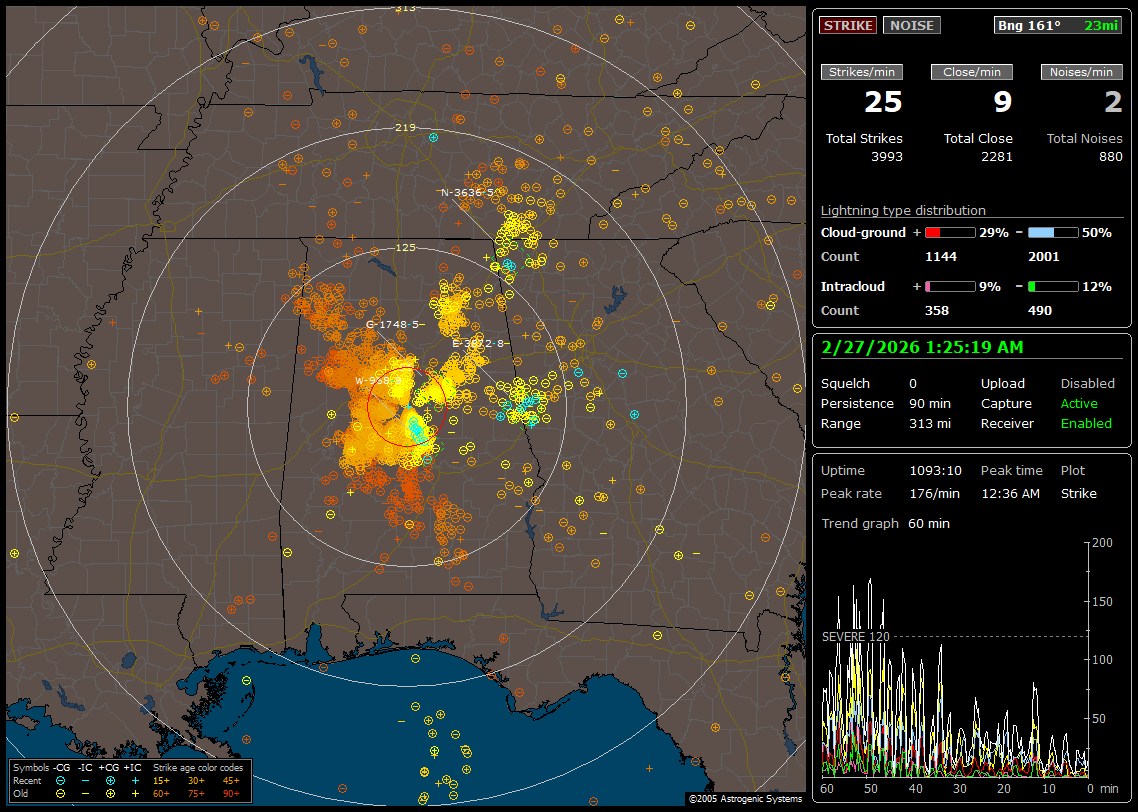Click the Strikes/min button
The height and width of the screenshot is (812, 1138).
(x=862, y=72)
